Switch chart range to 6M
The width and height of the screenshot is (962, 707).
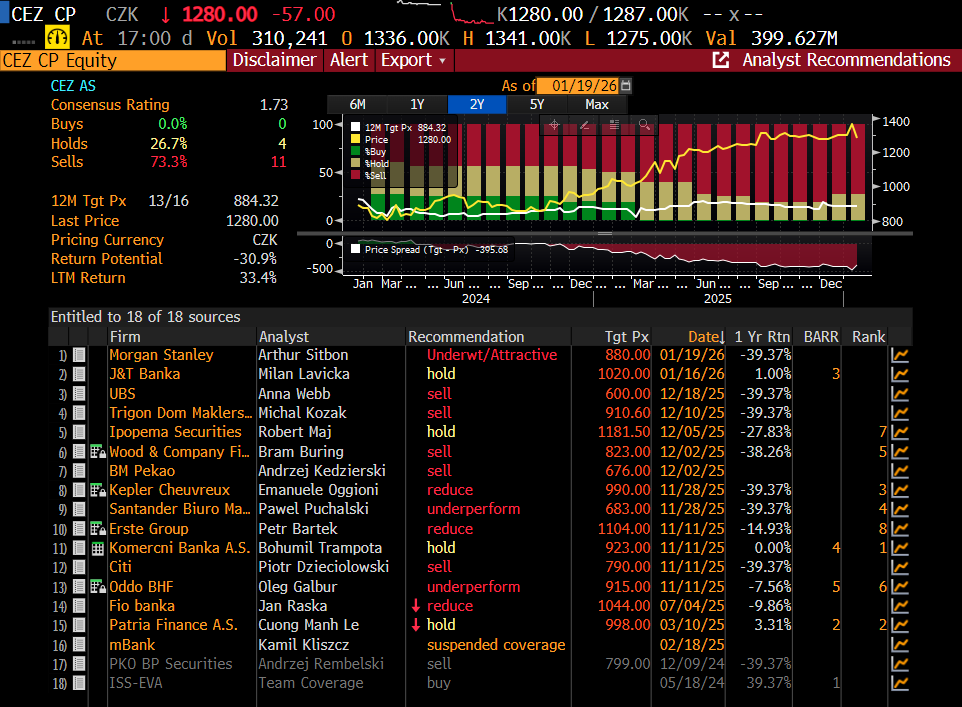pos(357,104)
